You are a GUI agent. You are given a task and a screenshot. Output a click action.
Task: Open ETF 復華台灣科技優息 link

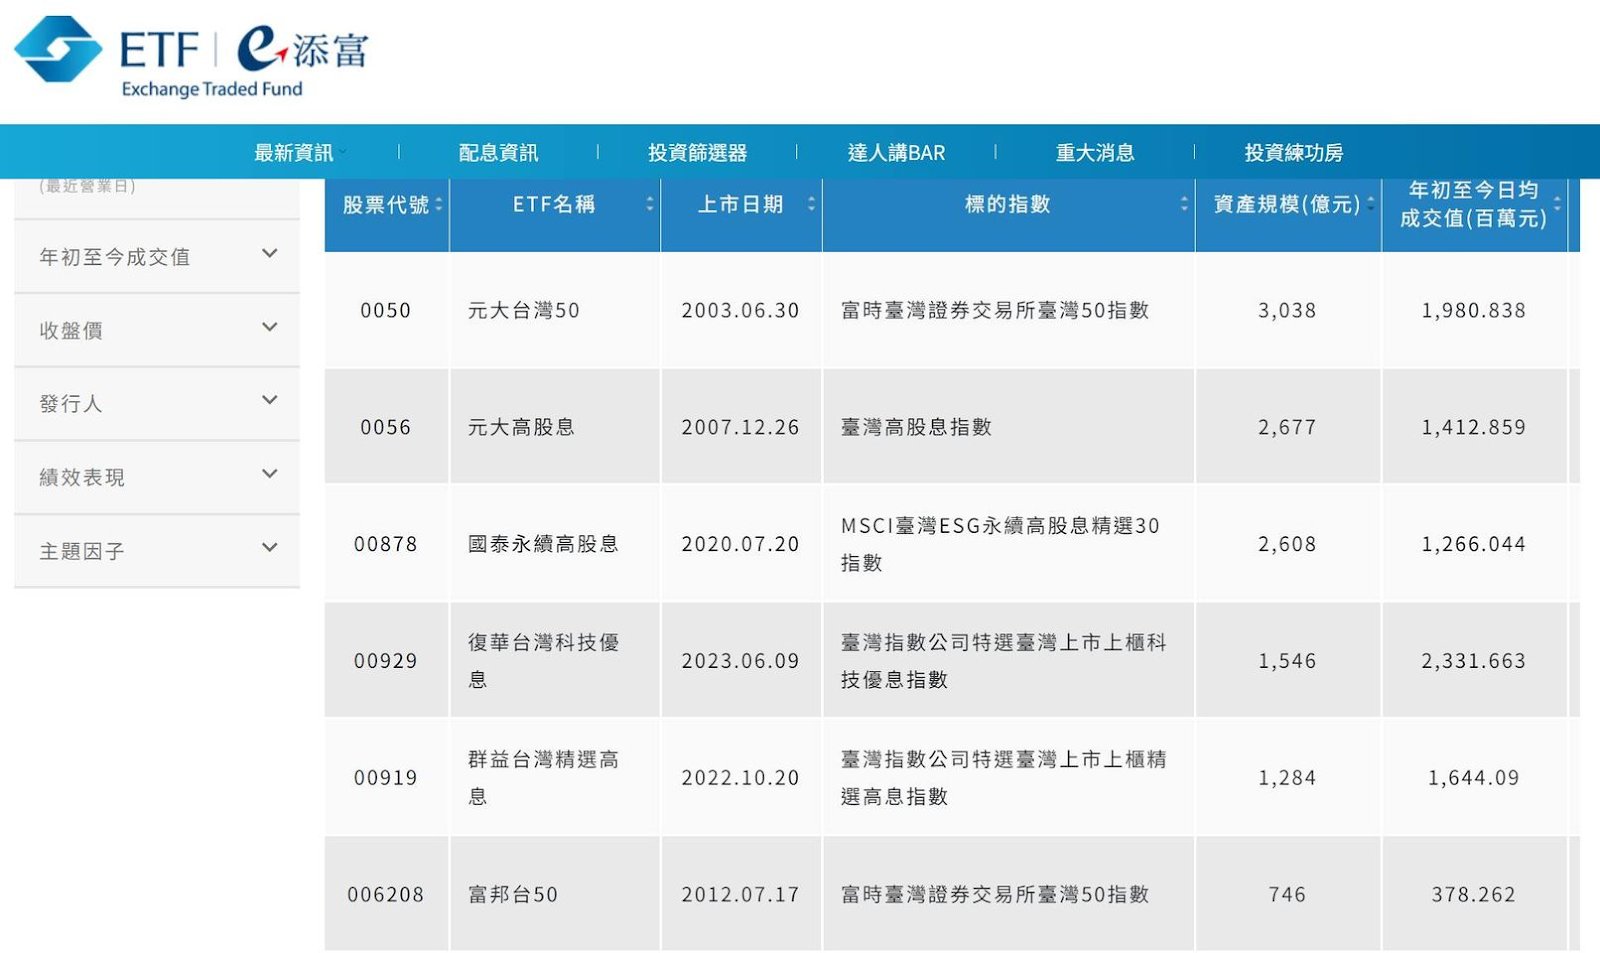click(x=543, y=660)
